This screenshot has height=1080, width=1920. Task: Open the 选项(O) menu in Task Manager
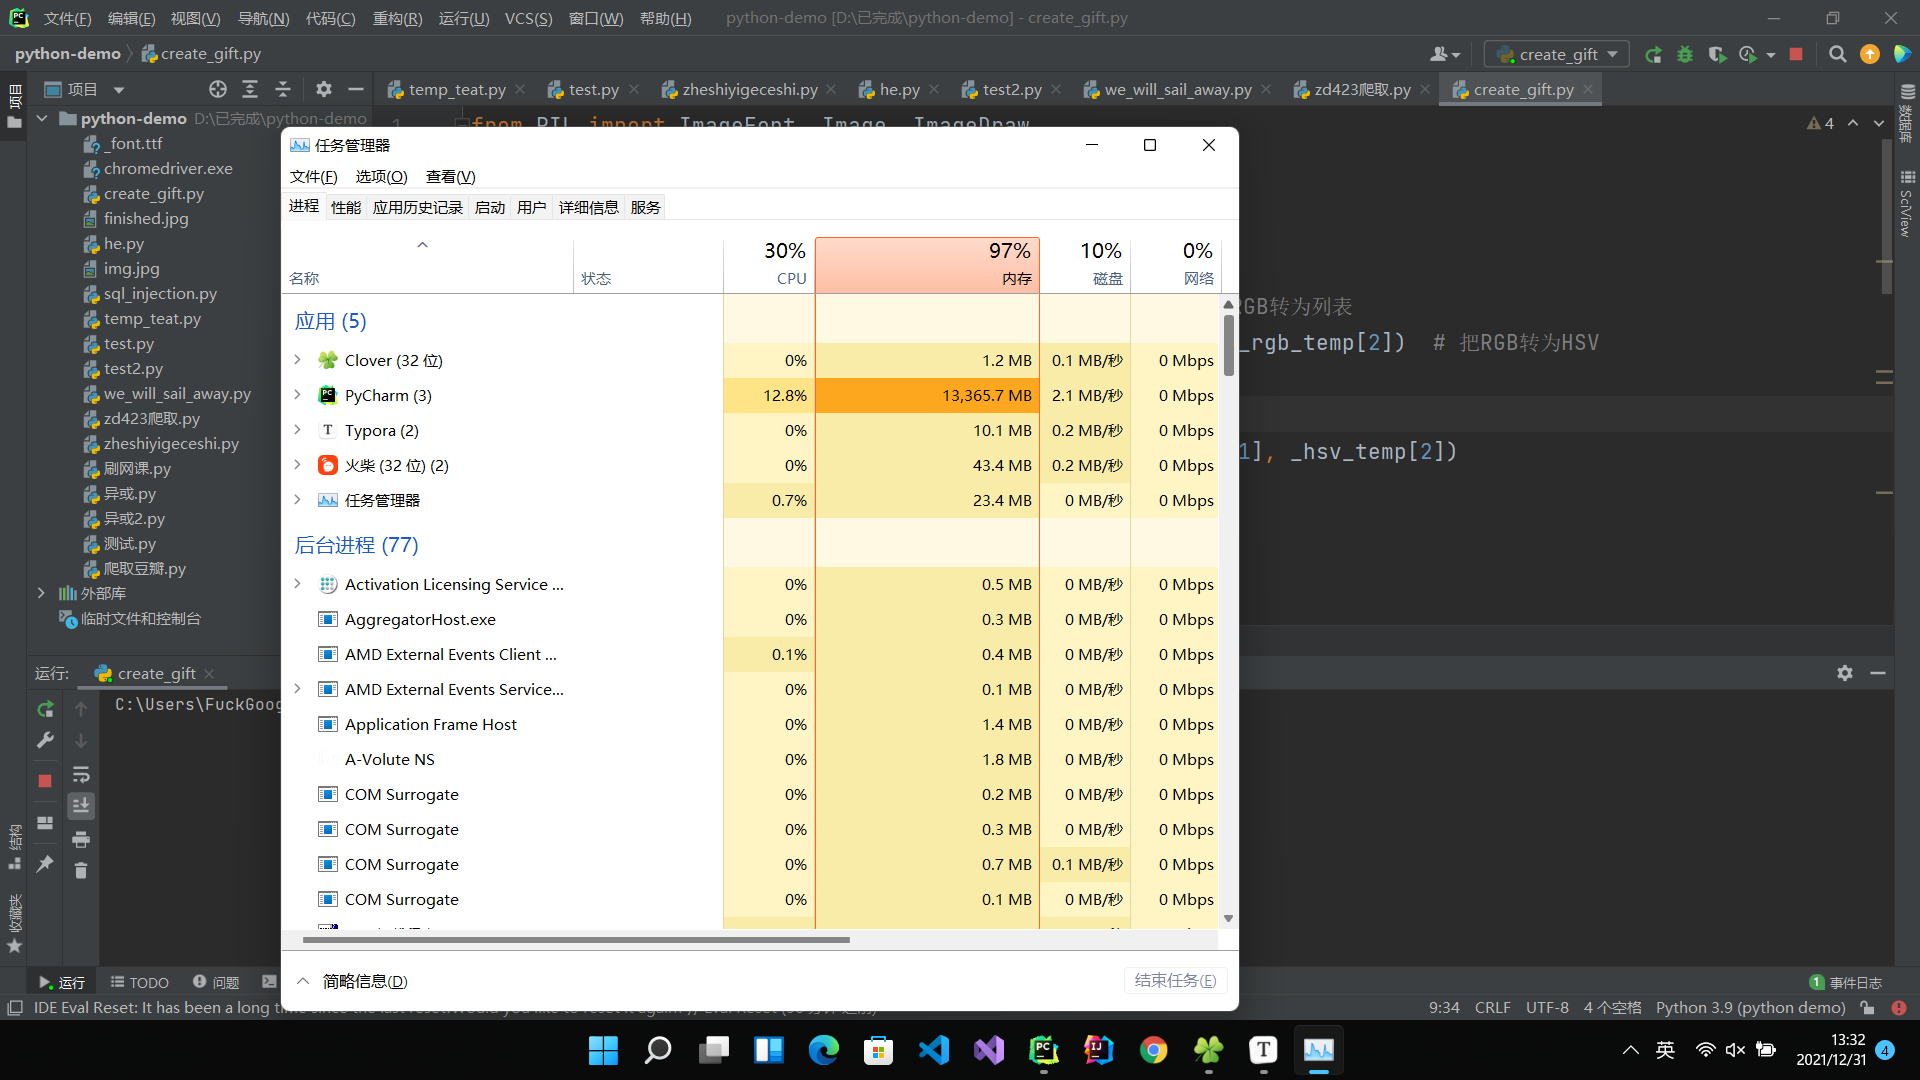[381, 176]
